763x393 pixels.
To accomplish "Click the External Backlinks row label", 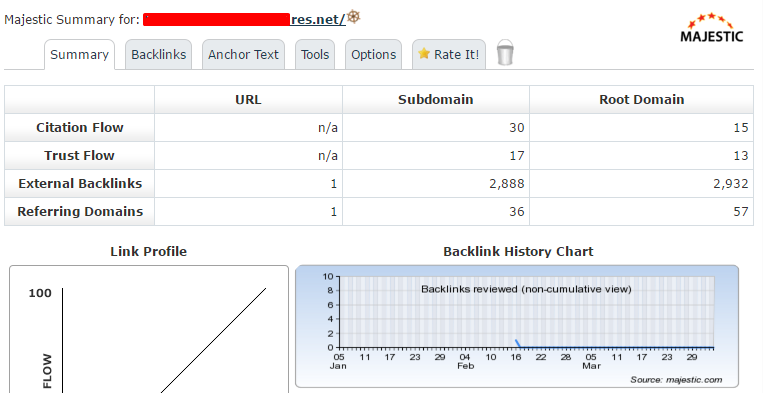I will (80, 183).
